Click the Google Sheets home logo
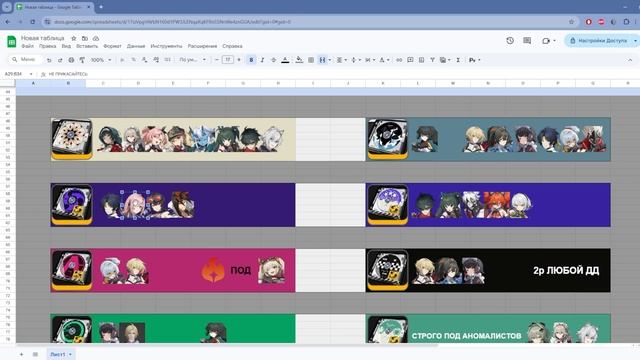This screenshot has height=360, width=640. click(x=11, y=41)
